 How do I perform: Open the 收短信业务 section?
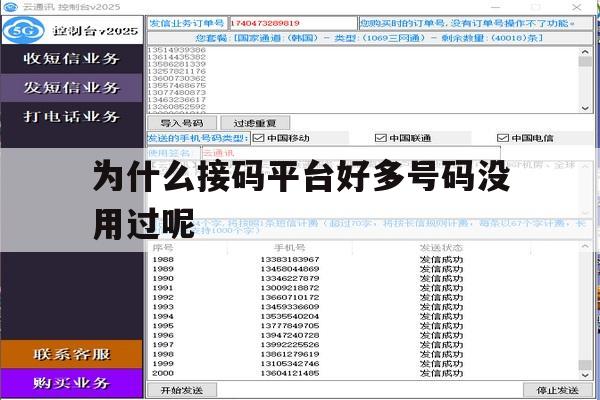(x=72, y=59)
